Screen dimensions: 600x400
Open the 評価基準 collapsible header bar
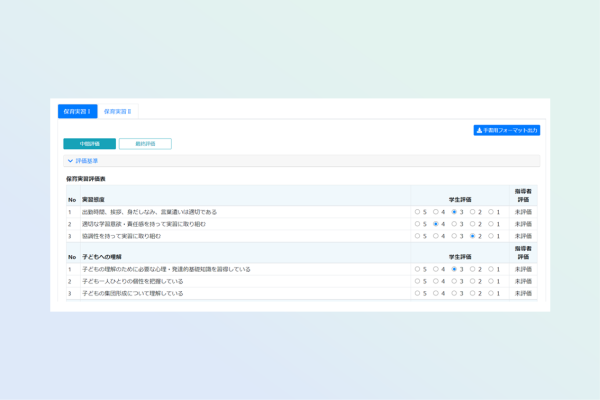point(300,160)
